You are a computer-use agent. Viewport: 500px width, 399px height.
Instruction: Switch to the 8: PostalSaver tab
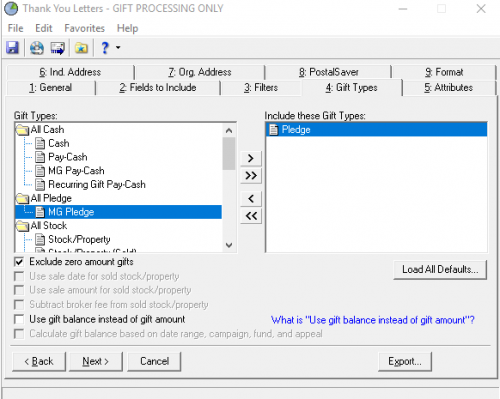point(329,72)
